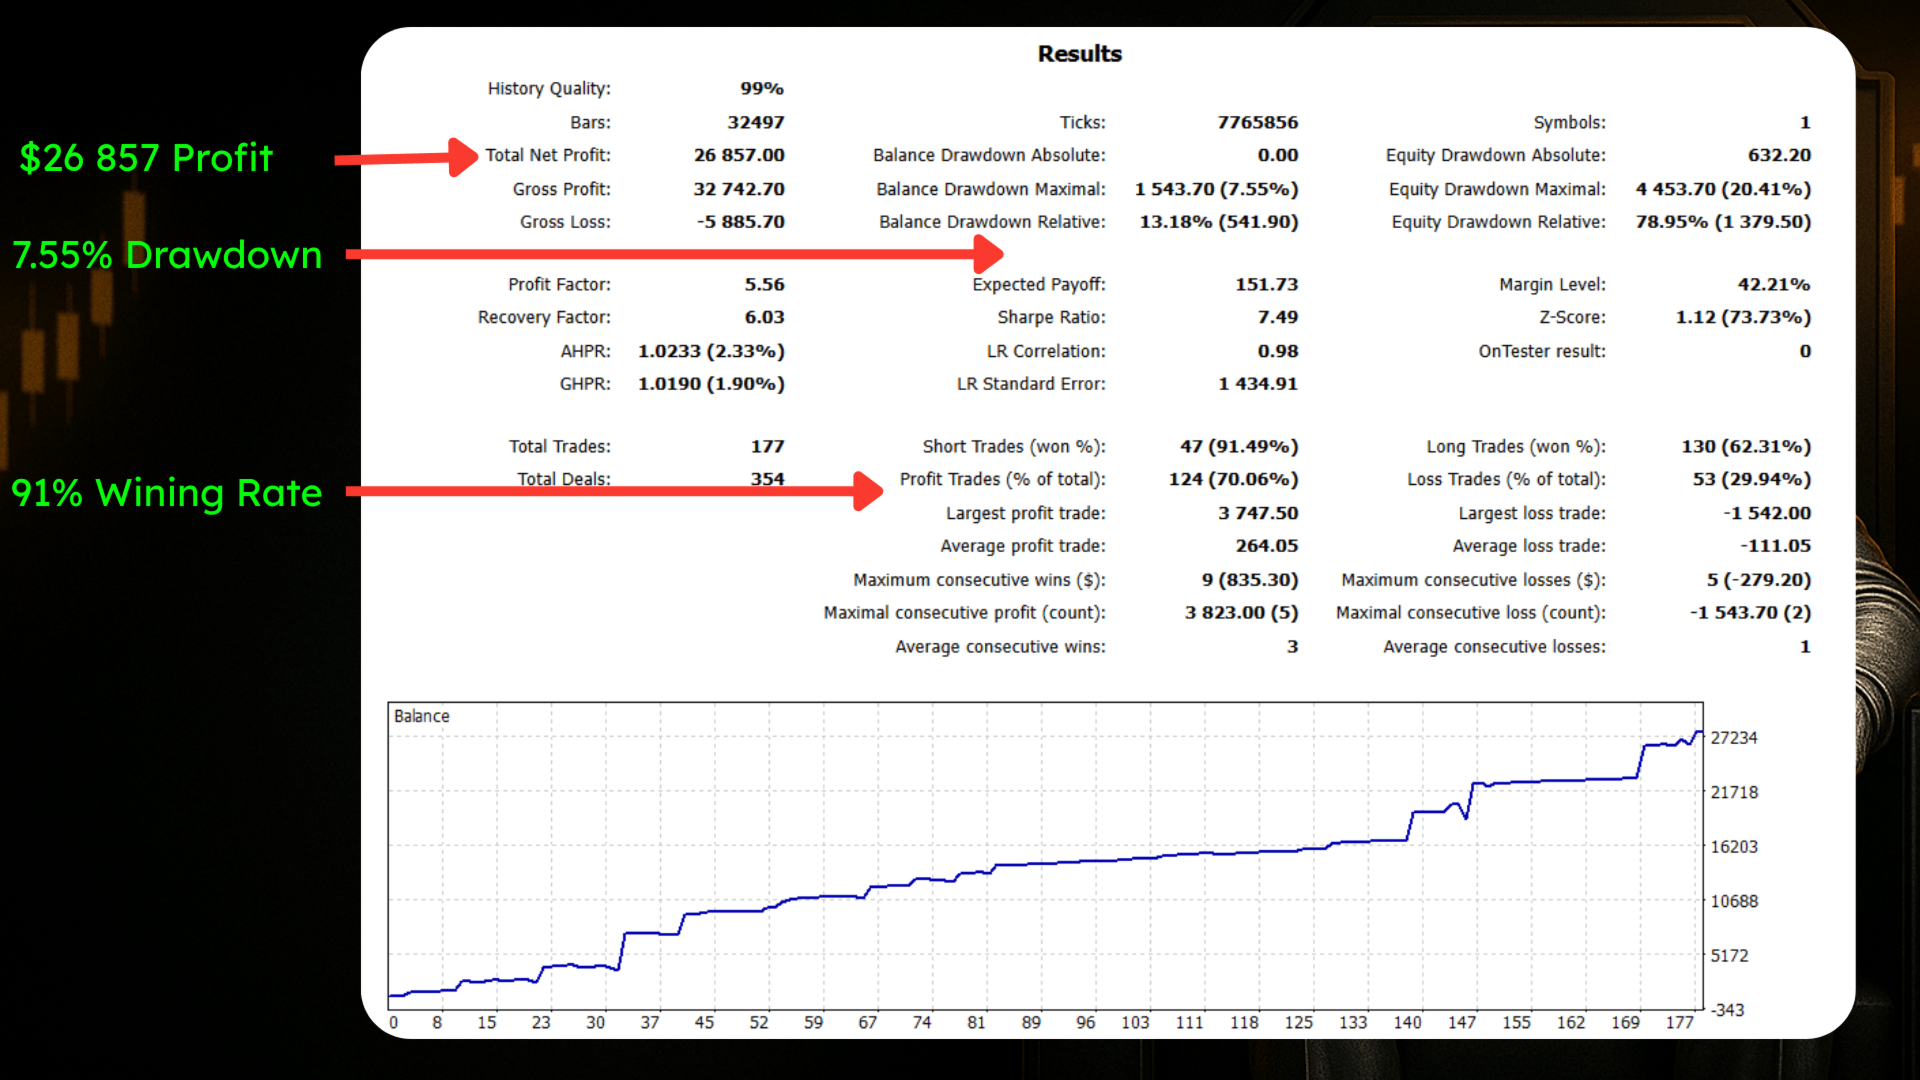Click the red arrow pointing to Total Net Profit
The width and height of the screenshot is (1920, 1080).
click(x=405, y=158)
